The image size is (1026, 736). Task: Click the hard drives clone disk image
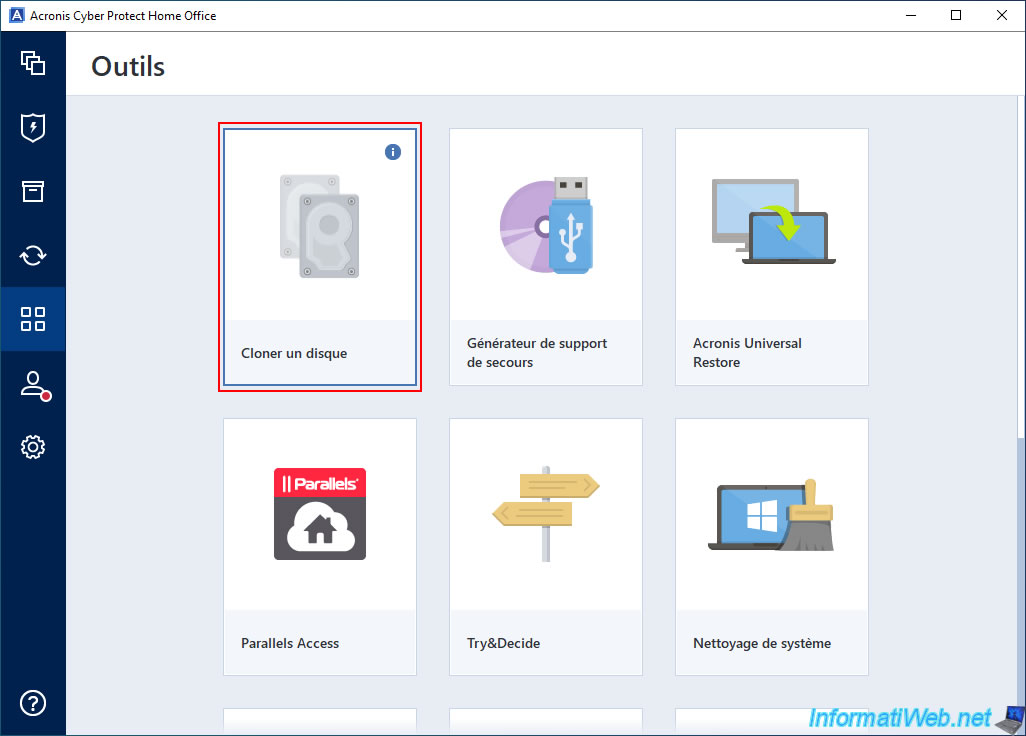pos(319,226)
